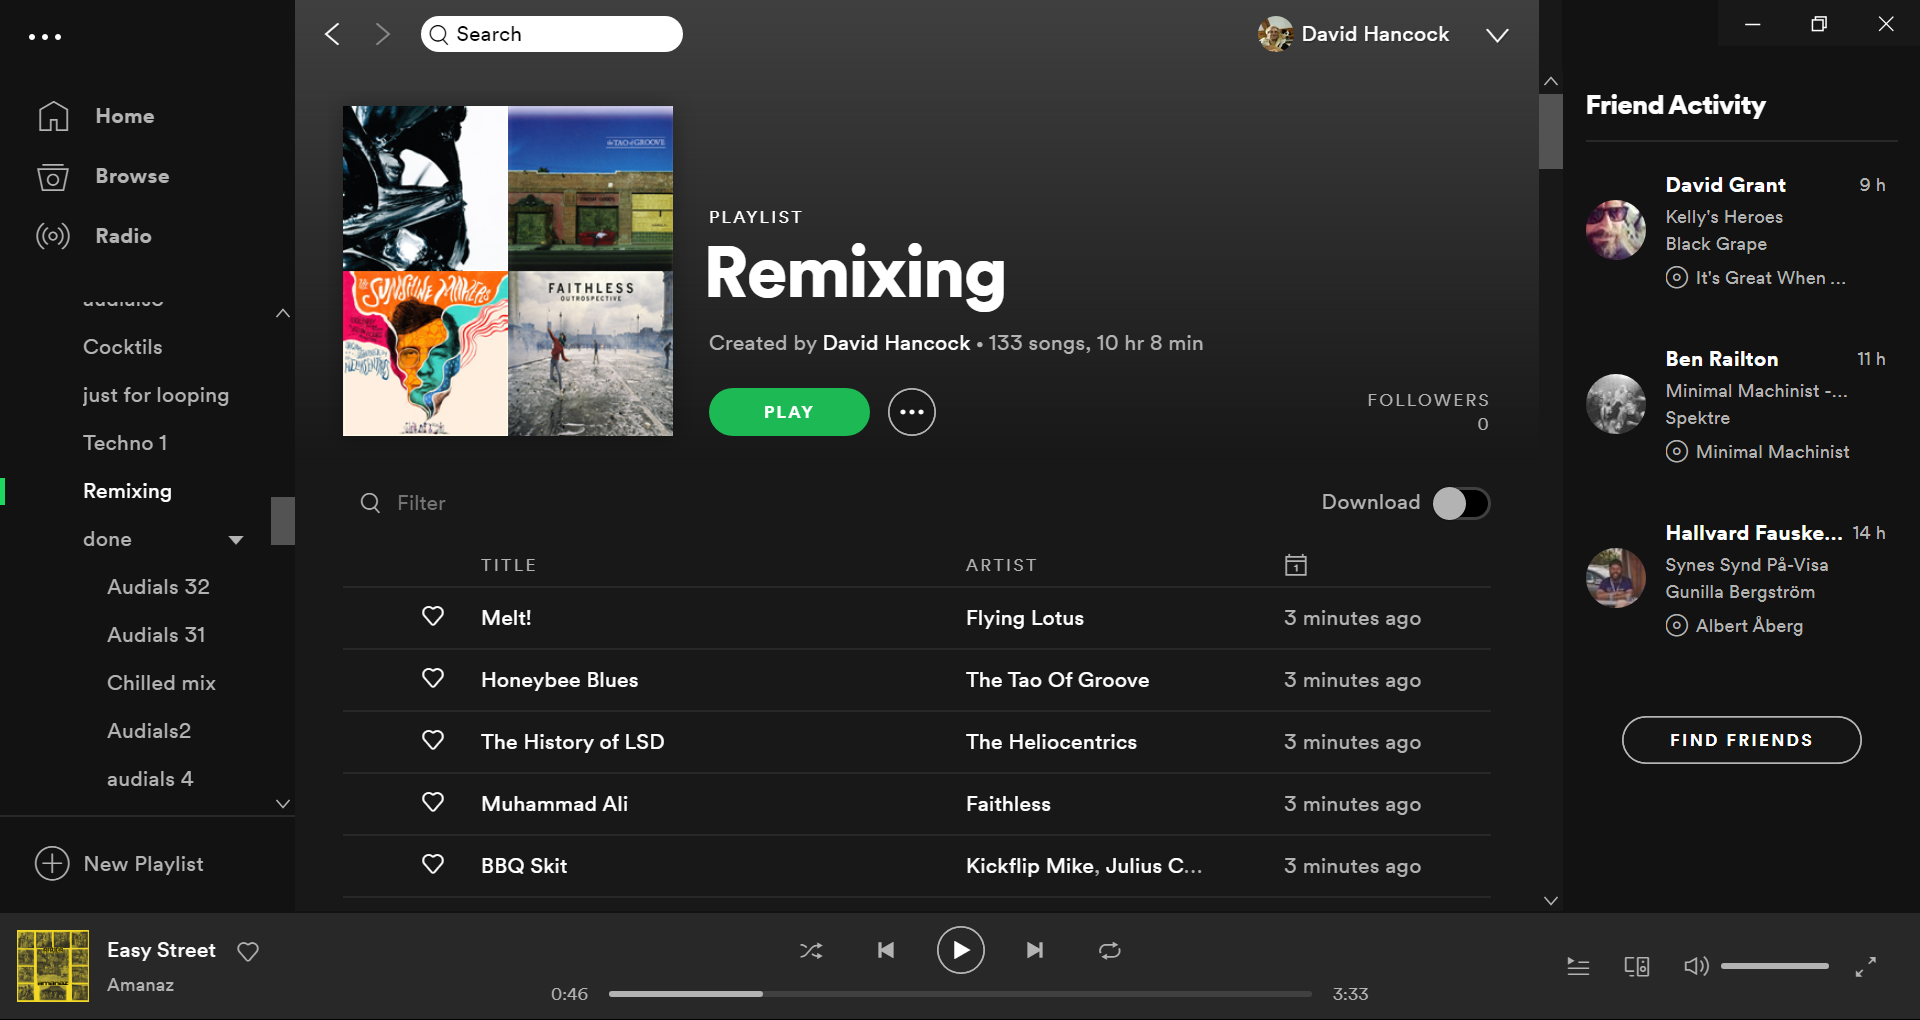Click the New Playlist plus icon
The image size is (1920, 1020).
(52, 863)
